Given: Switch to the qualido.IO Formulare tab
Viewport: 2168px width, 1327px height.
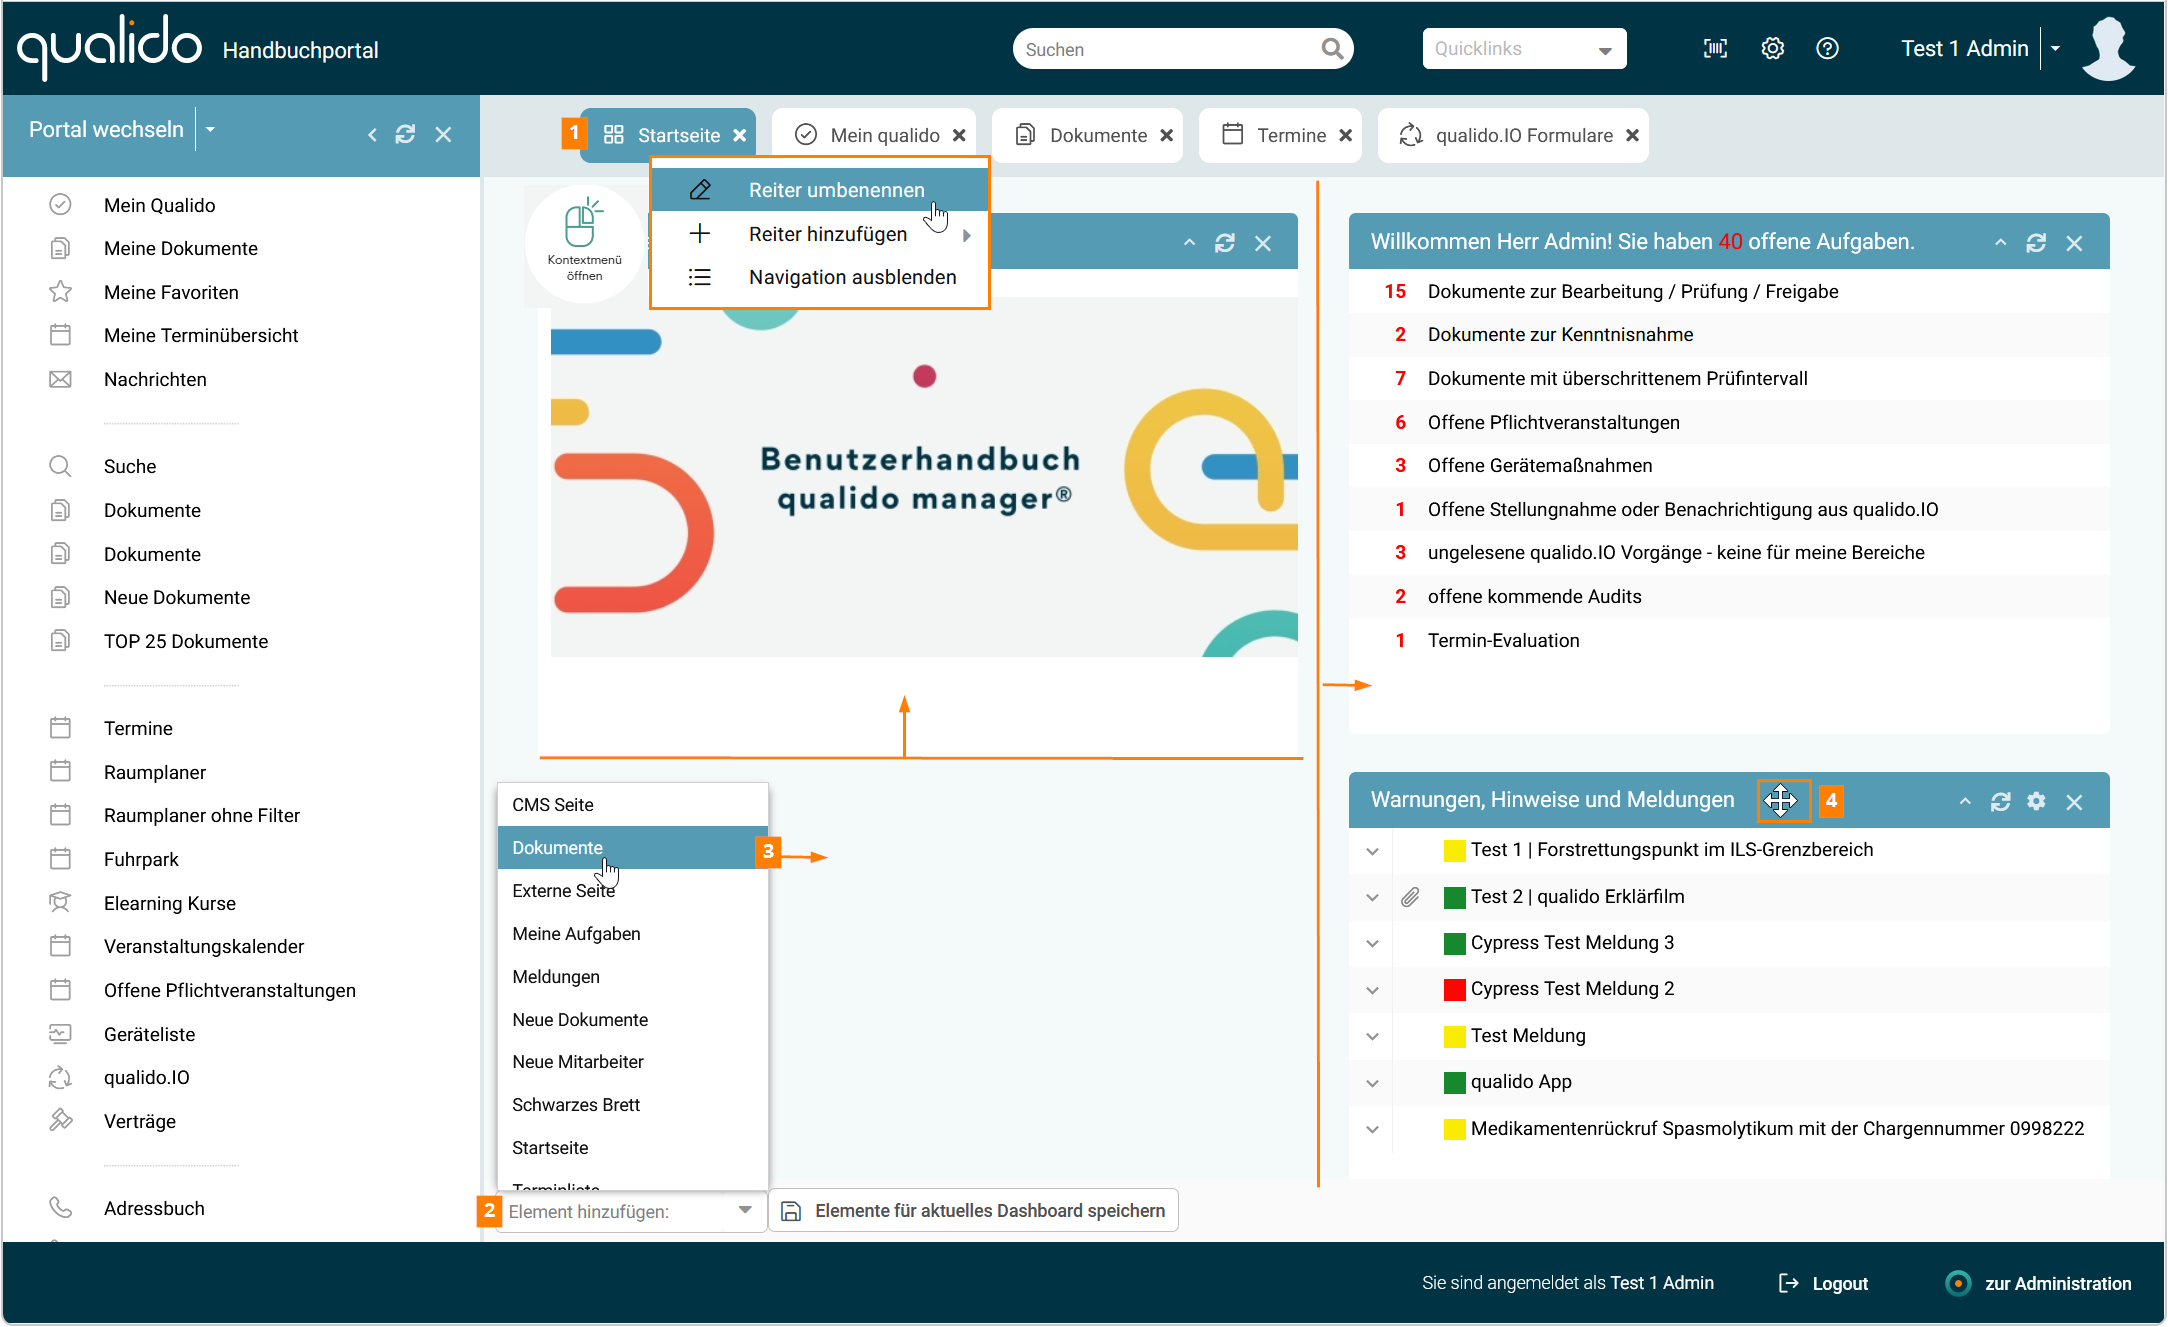Looking at the screenshot, I should tap(1513, 135).
